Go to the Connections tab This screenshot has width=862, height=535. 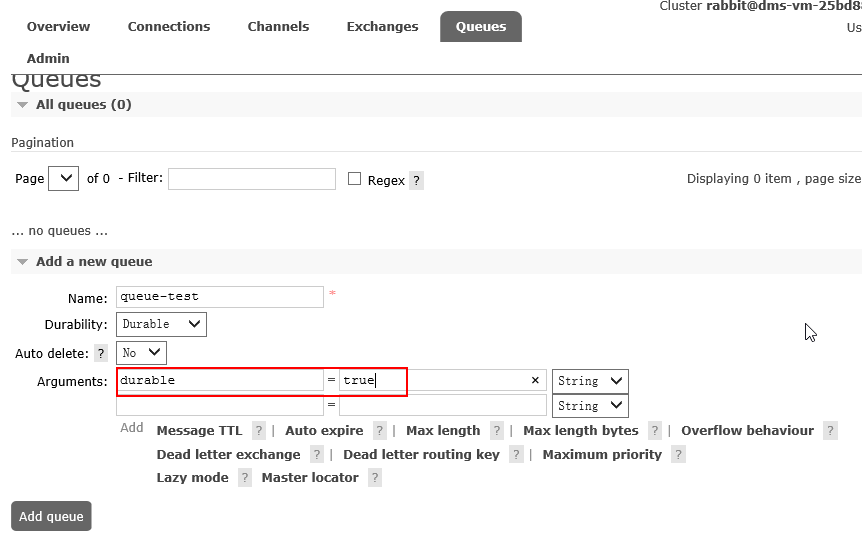(168, 27)
